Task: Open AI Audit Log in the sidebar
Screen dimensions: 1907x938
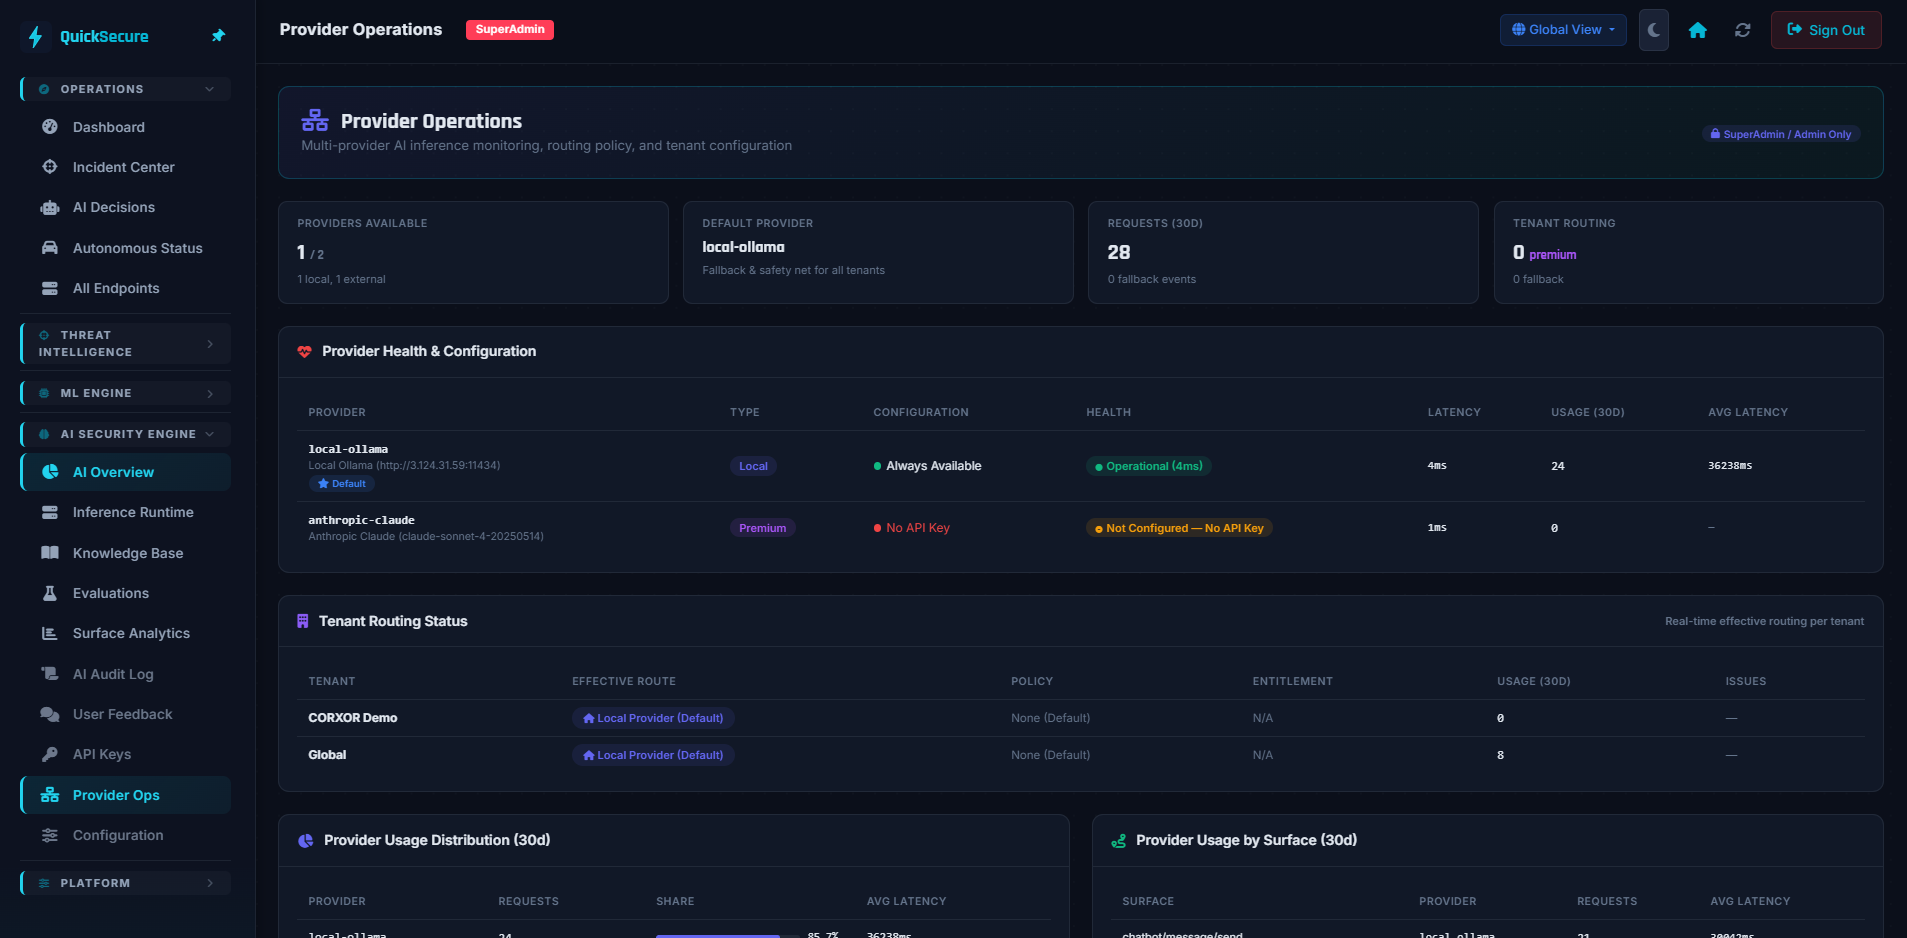Action: click(x=110, y=674)
